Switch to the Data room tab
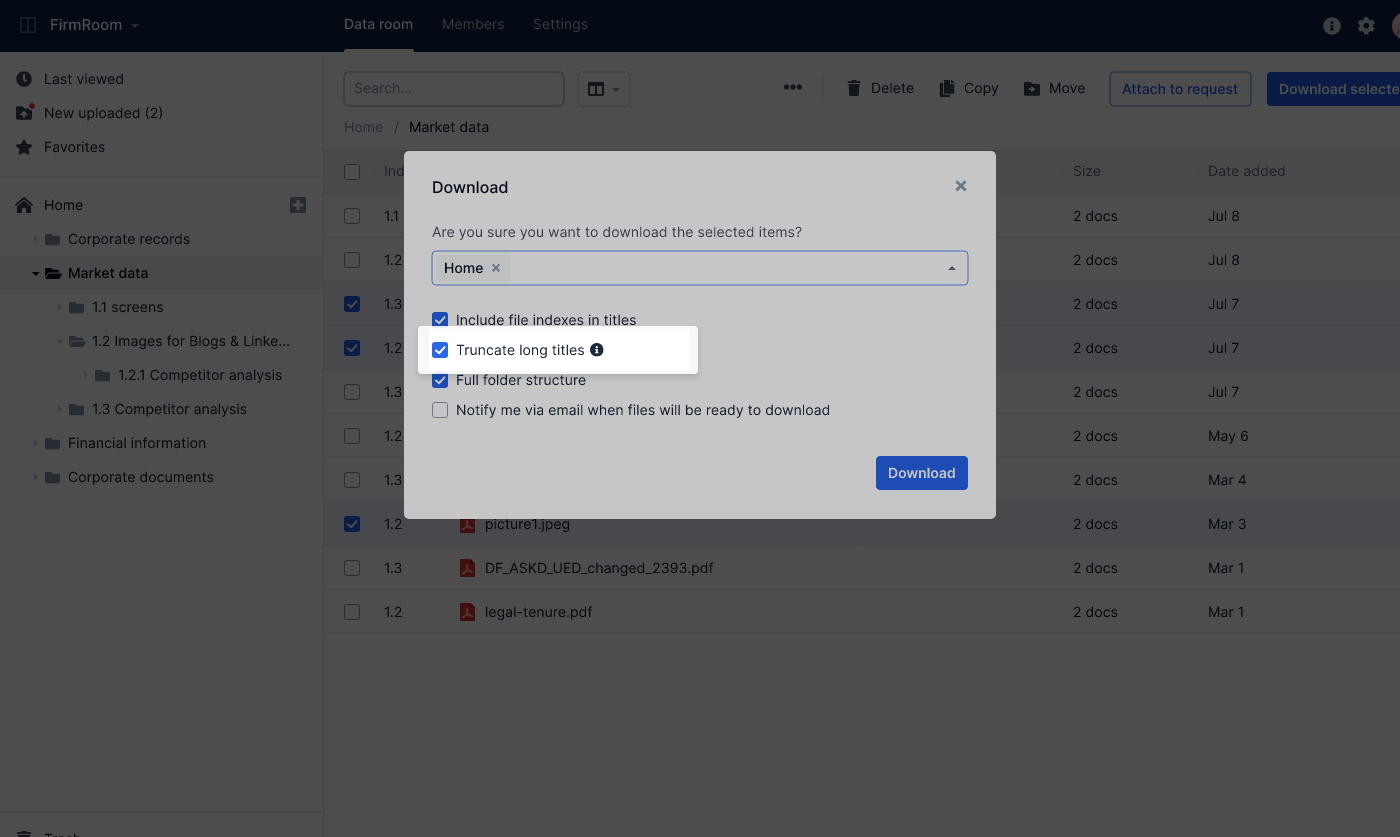 378,25
